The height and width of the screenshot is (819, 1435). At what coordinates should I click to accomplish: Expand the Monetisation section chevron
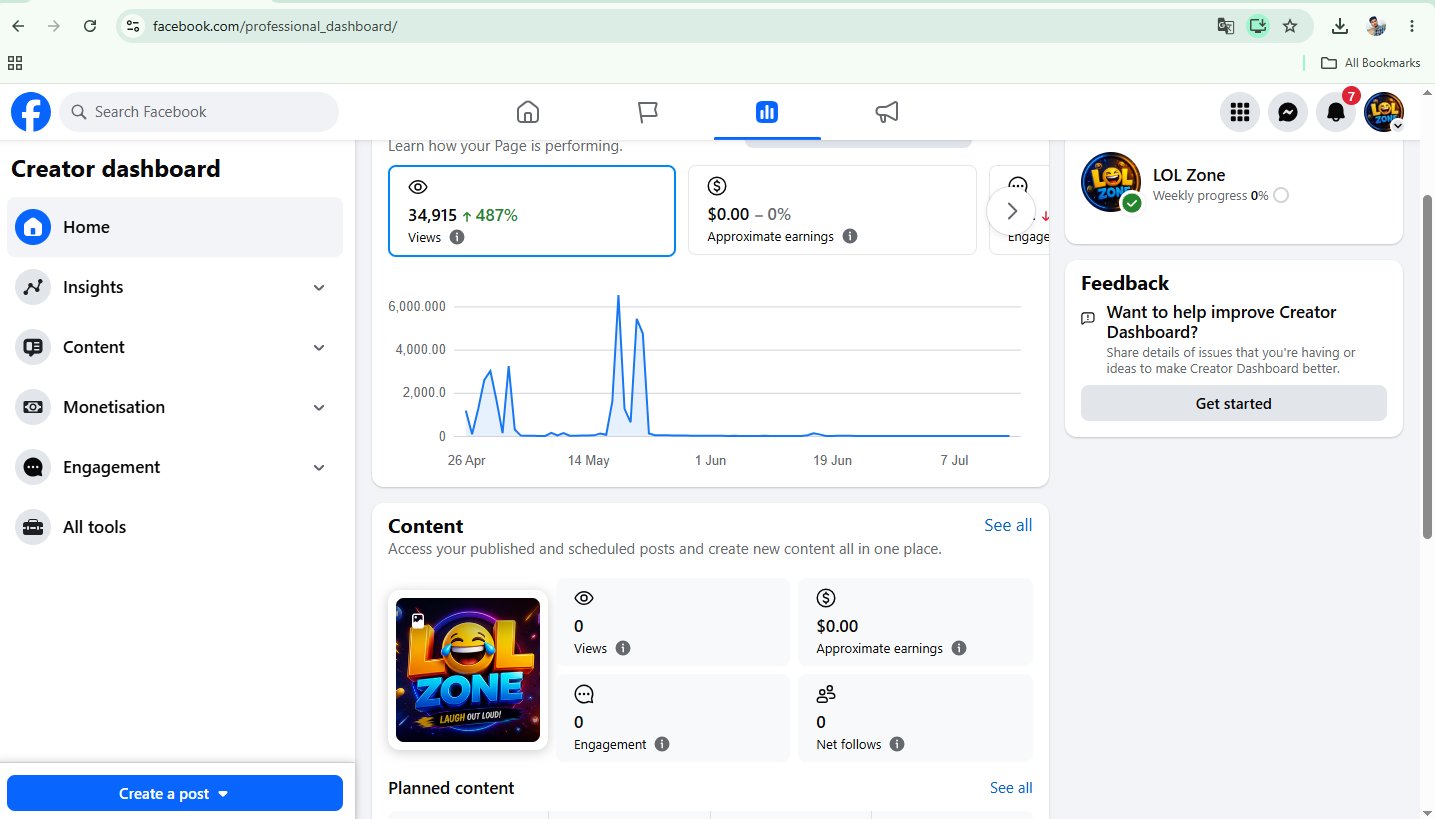coord(319,408)
